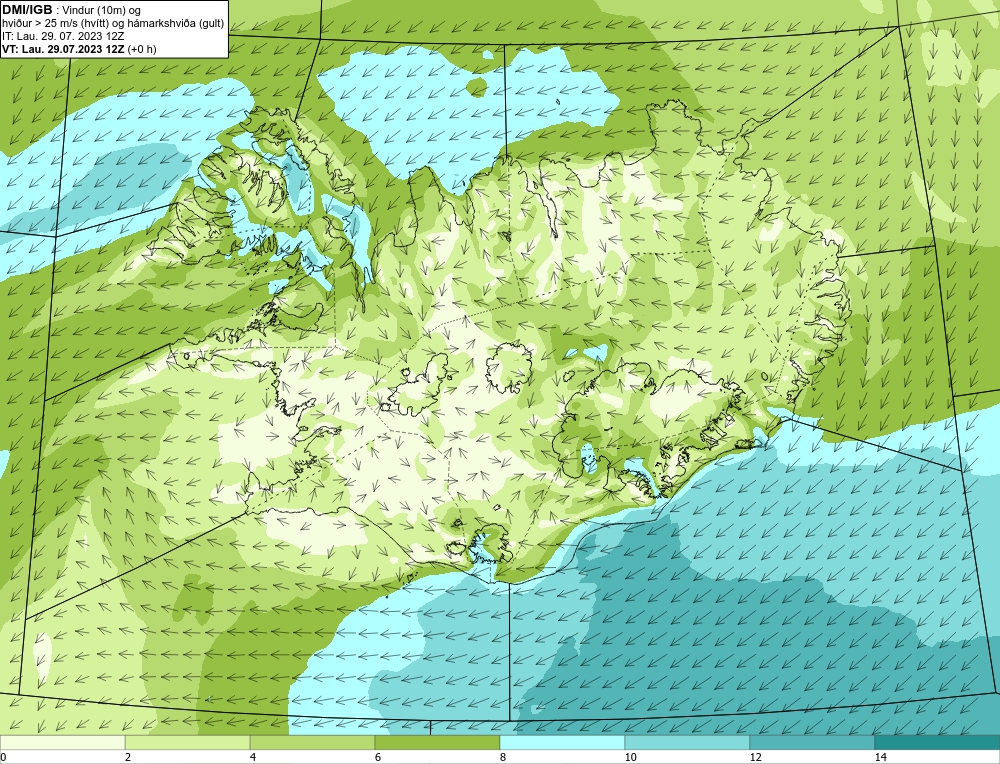Click the legend label '6'
The image size is (1000, 764).
click(378, 757)
